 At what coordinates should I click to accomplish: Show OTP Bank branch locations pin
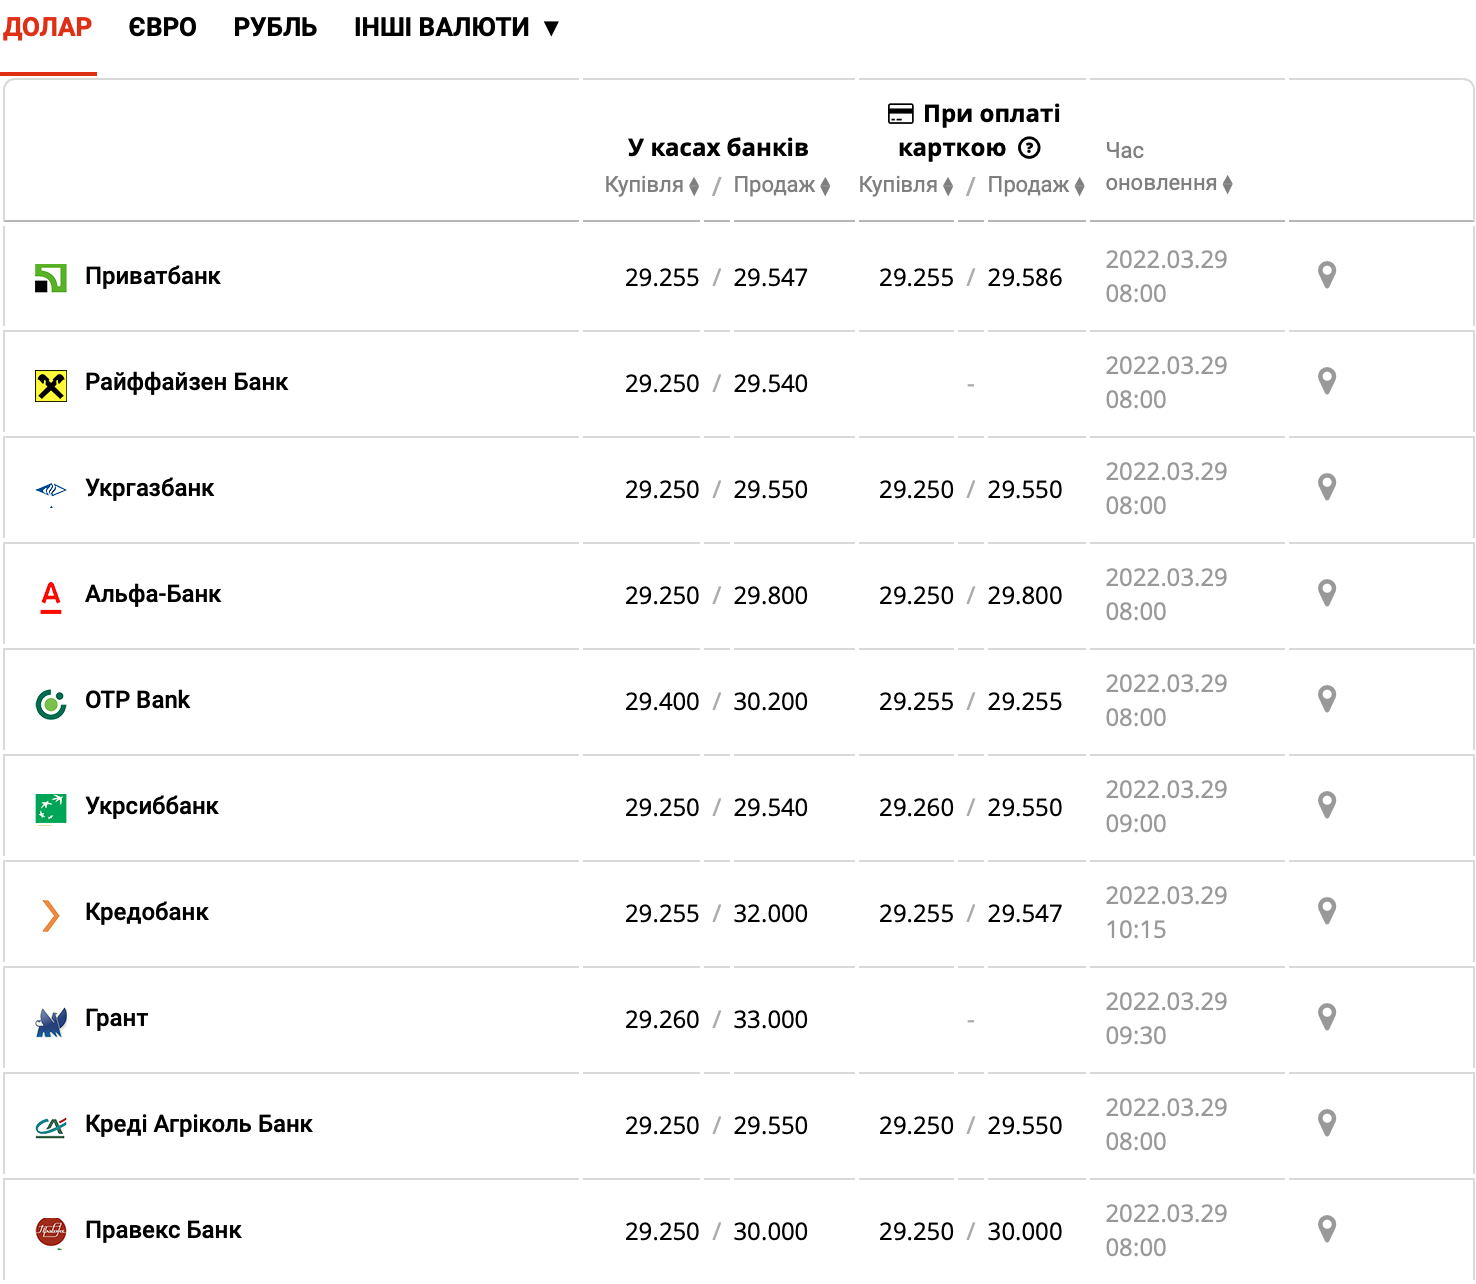tap(1326, 699)
